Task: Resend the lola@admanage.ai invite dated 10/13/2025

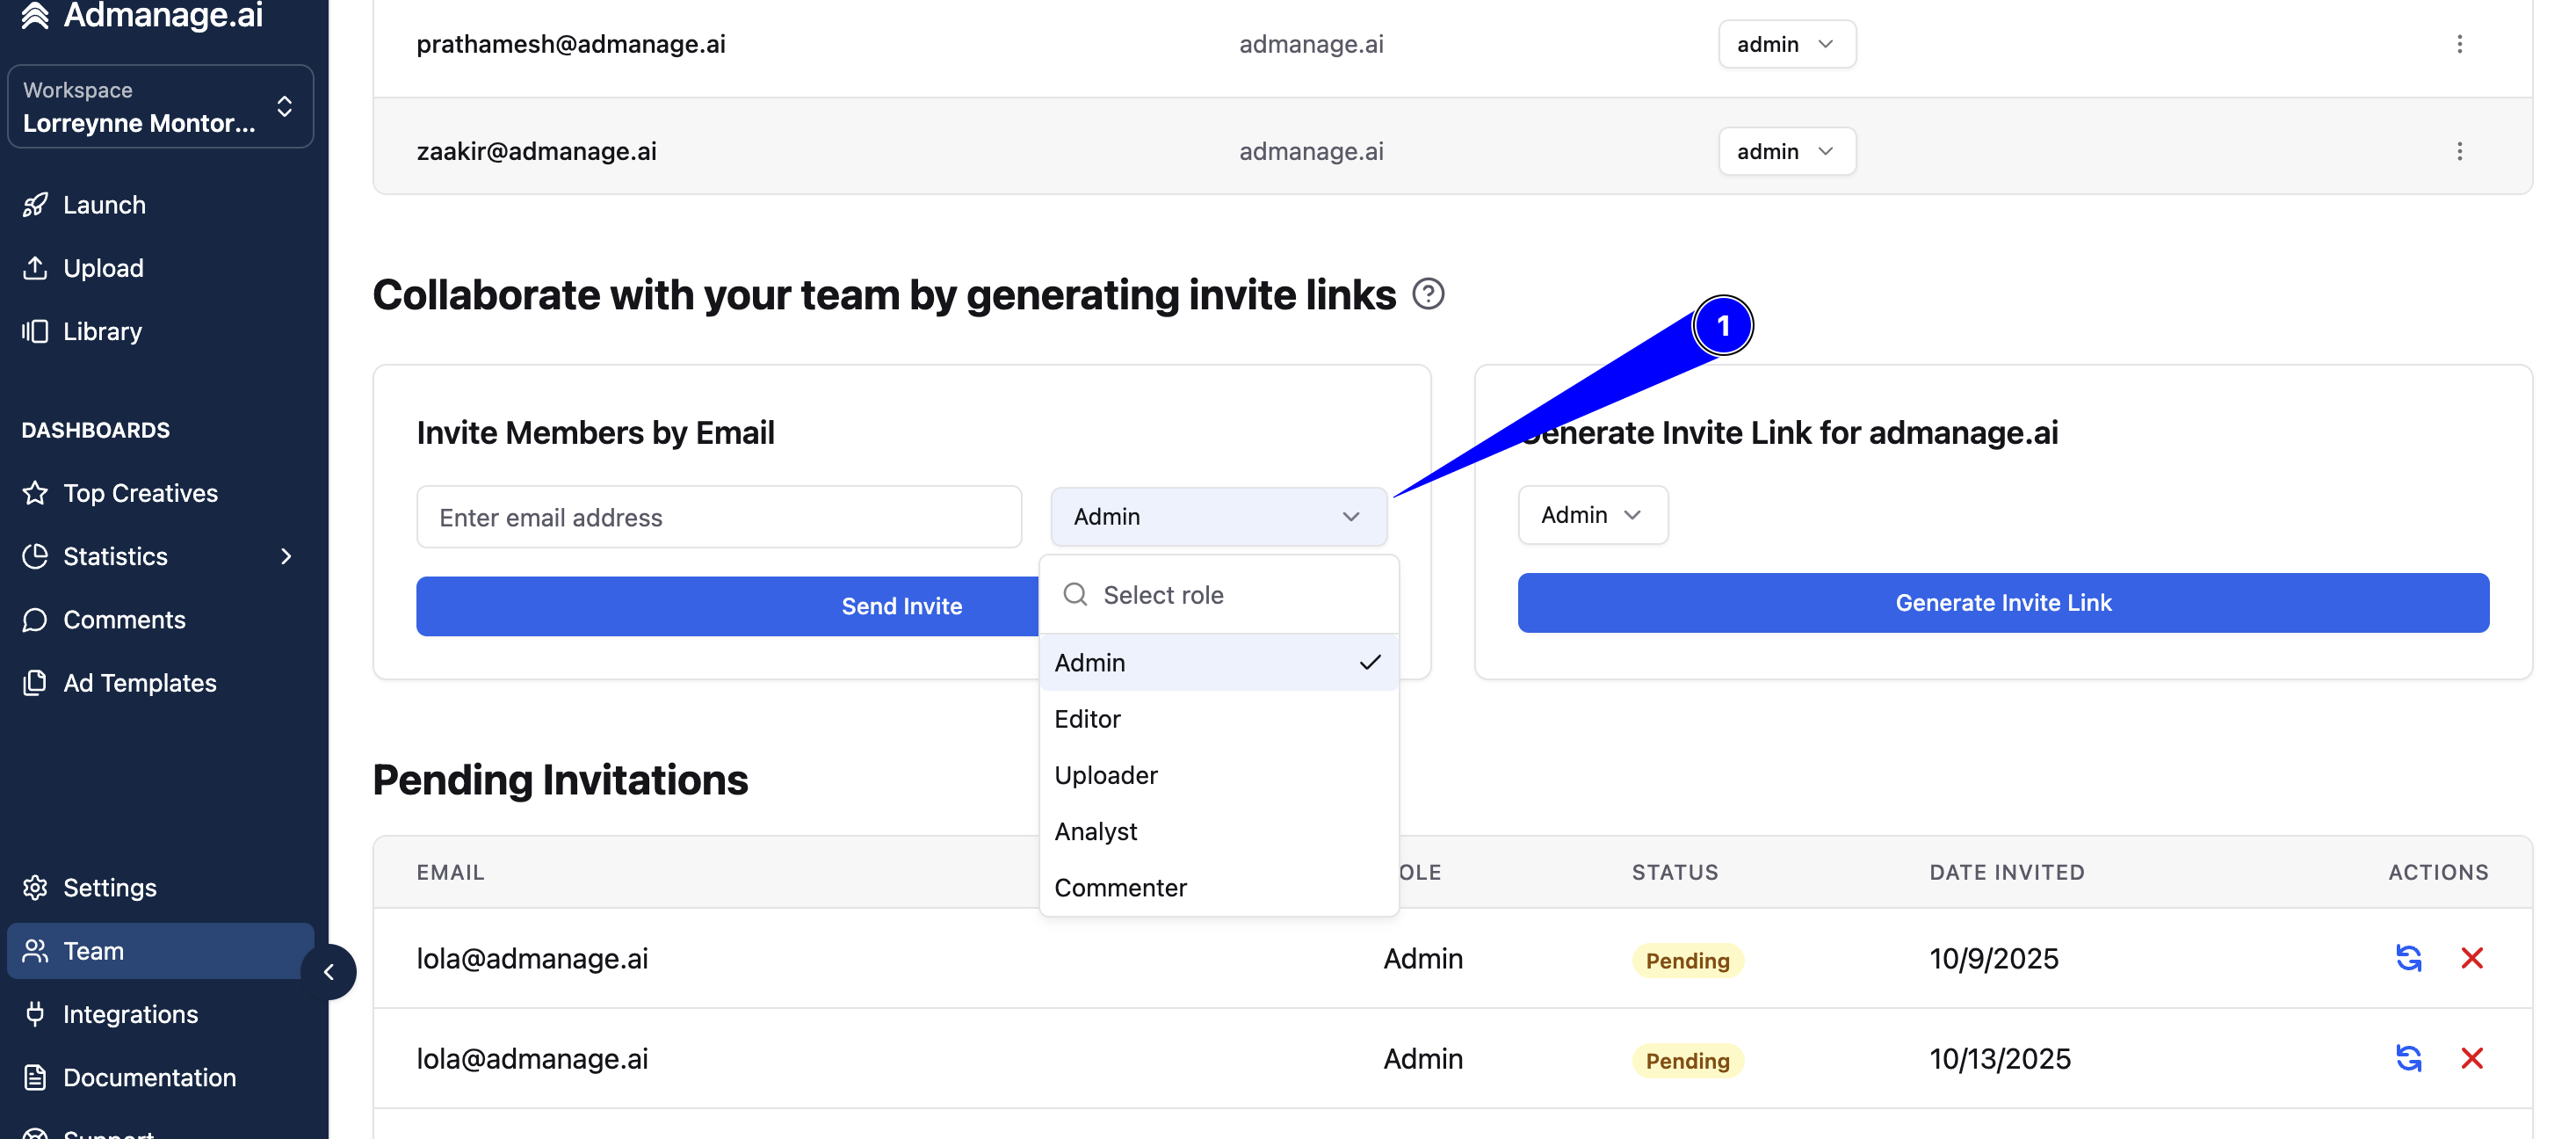Action: click(2409, 1058)
